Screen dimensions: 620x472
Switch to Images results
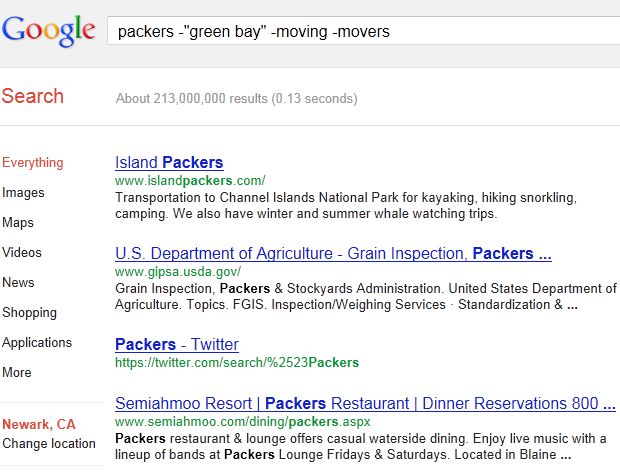coord(23,192)
